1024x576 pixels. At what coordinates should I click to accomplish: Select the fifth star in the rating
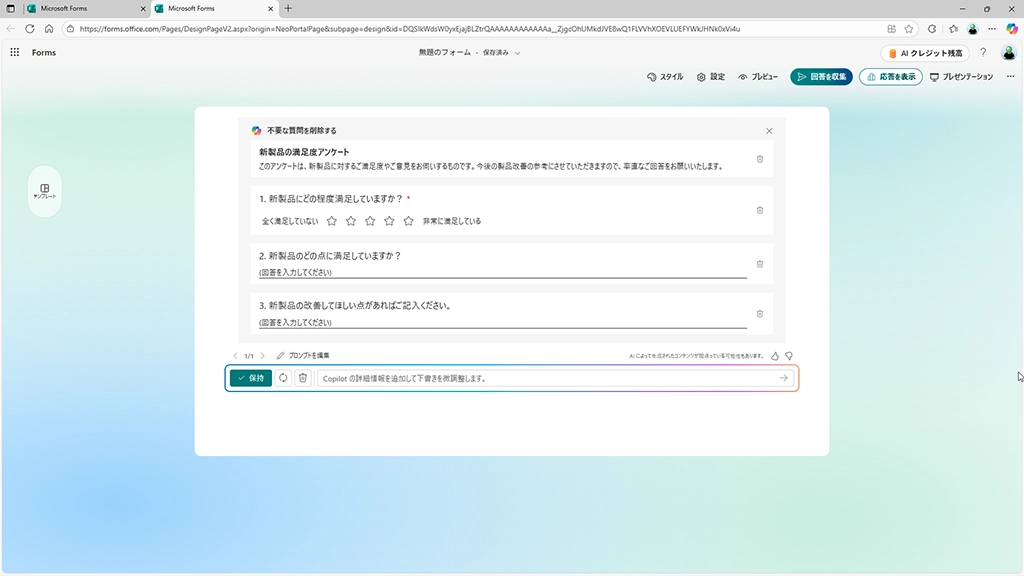pyautogui.click(x=408, y=221)
